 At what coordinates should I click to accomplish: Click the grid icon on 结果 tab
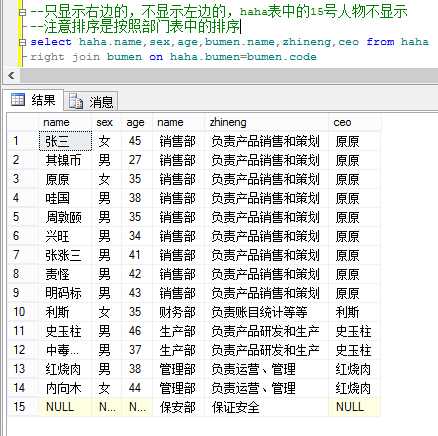coord(18,100)
